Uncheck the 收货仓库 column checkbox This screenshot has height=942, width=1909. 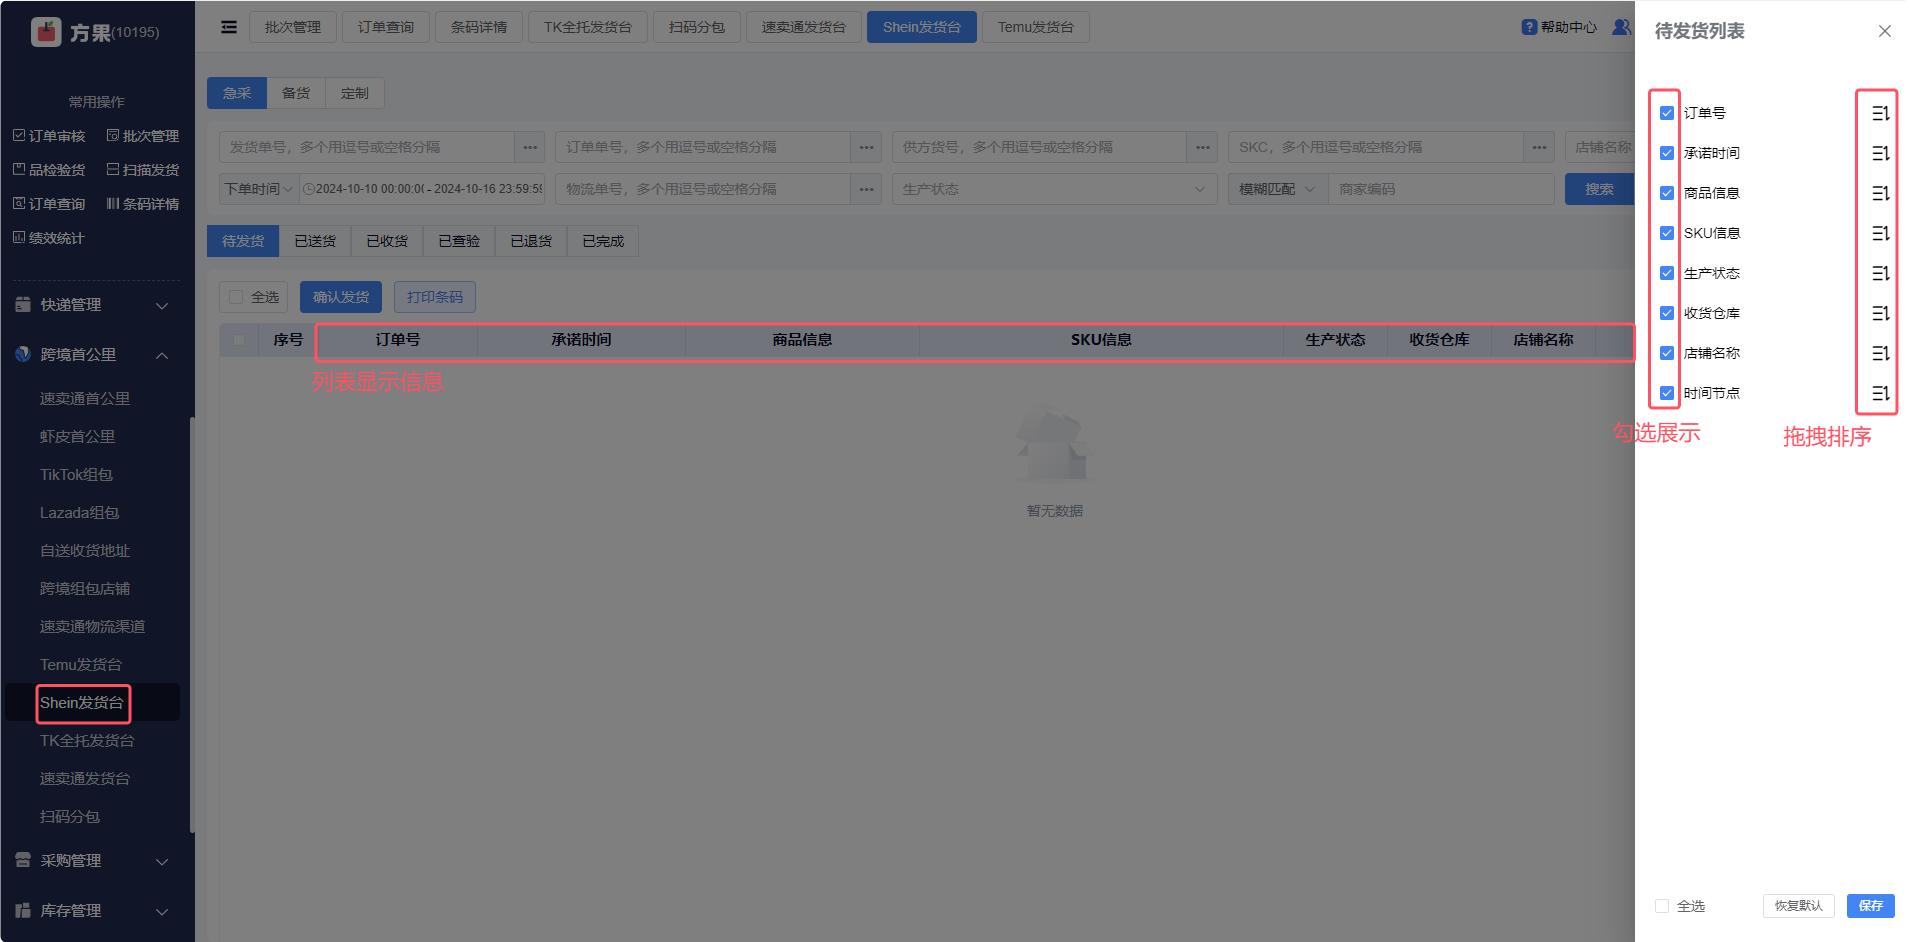pos(1667,313)
